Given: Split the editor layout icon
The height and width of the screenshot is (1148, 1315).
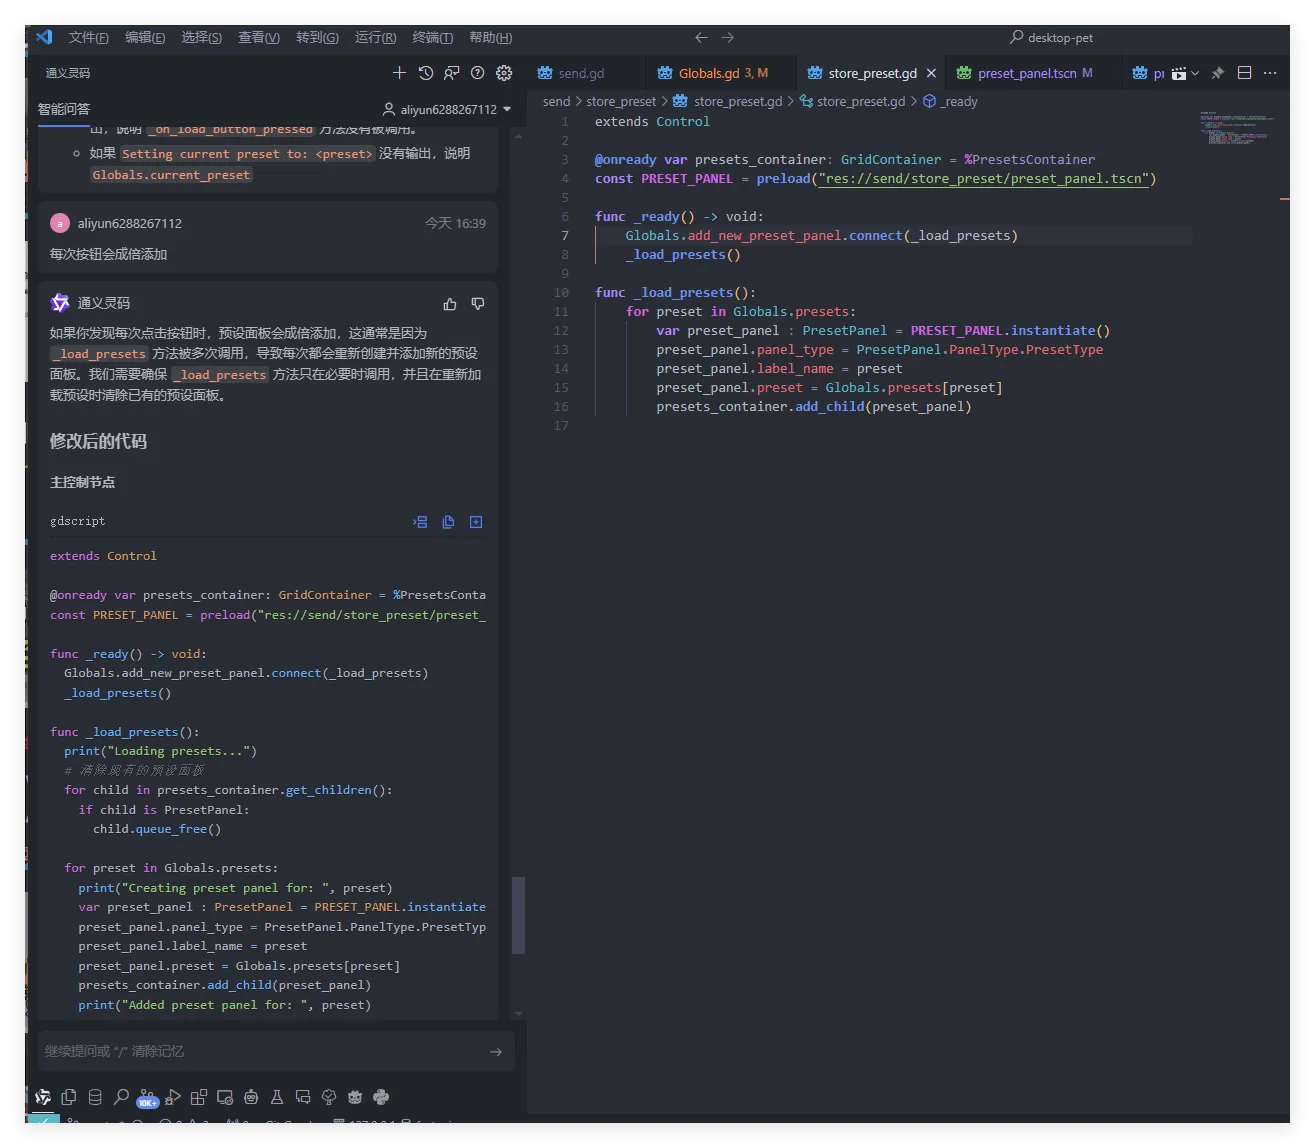Looking at the screenshot, I should [1245, 73].
